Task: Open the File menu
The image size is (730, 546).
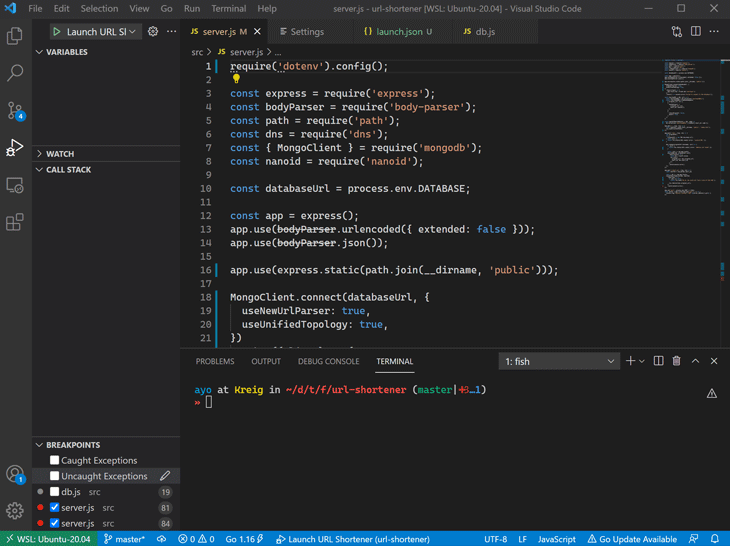Action: point(35,8)
